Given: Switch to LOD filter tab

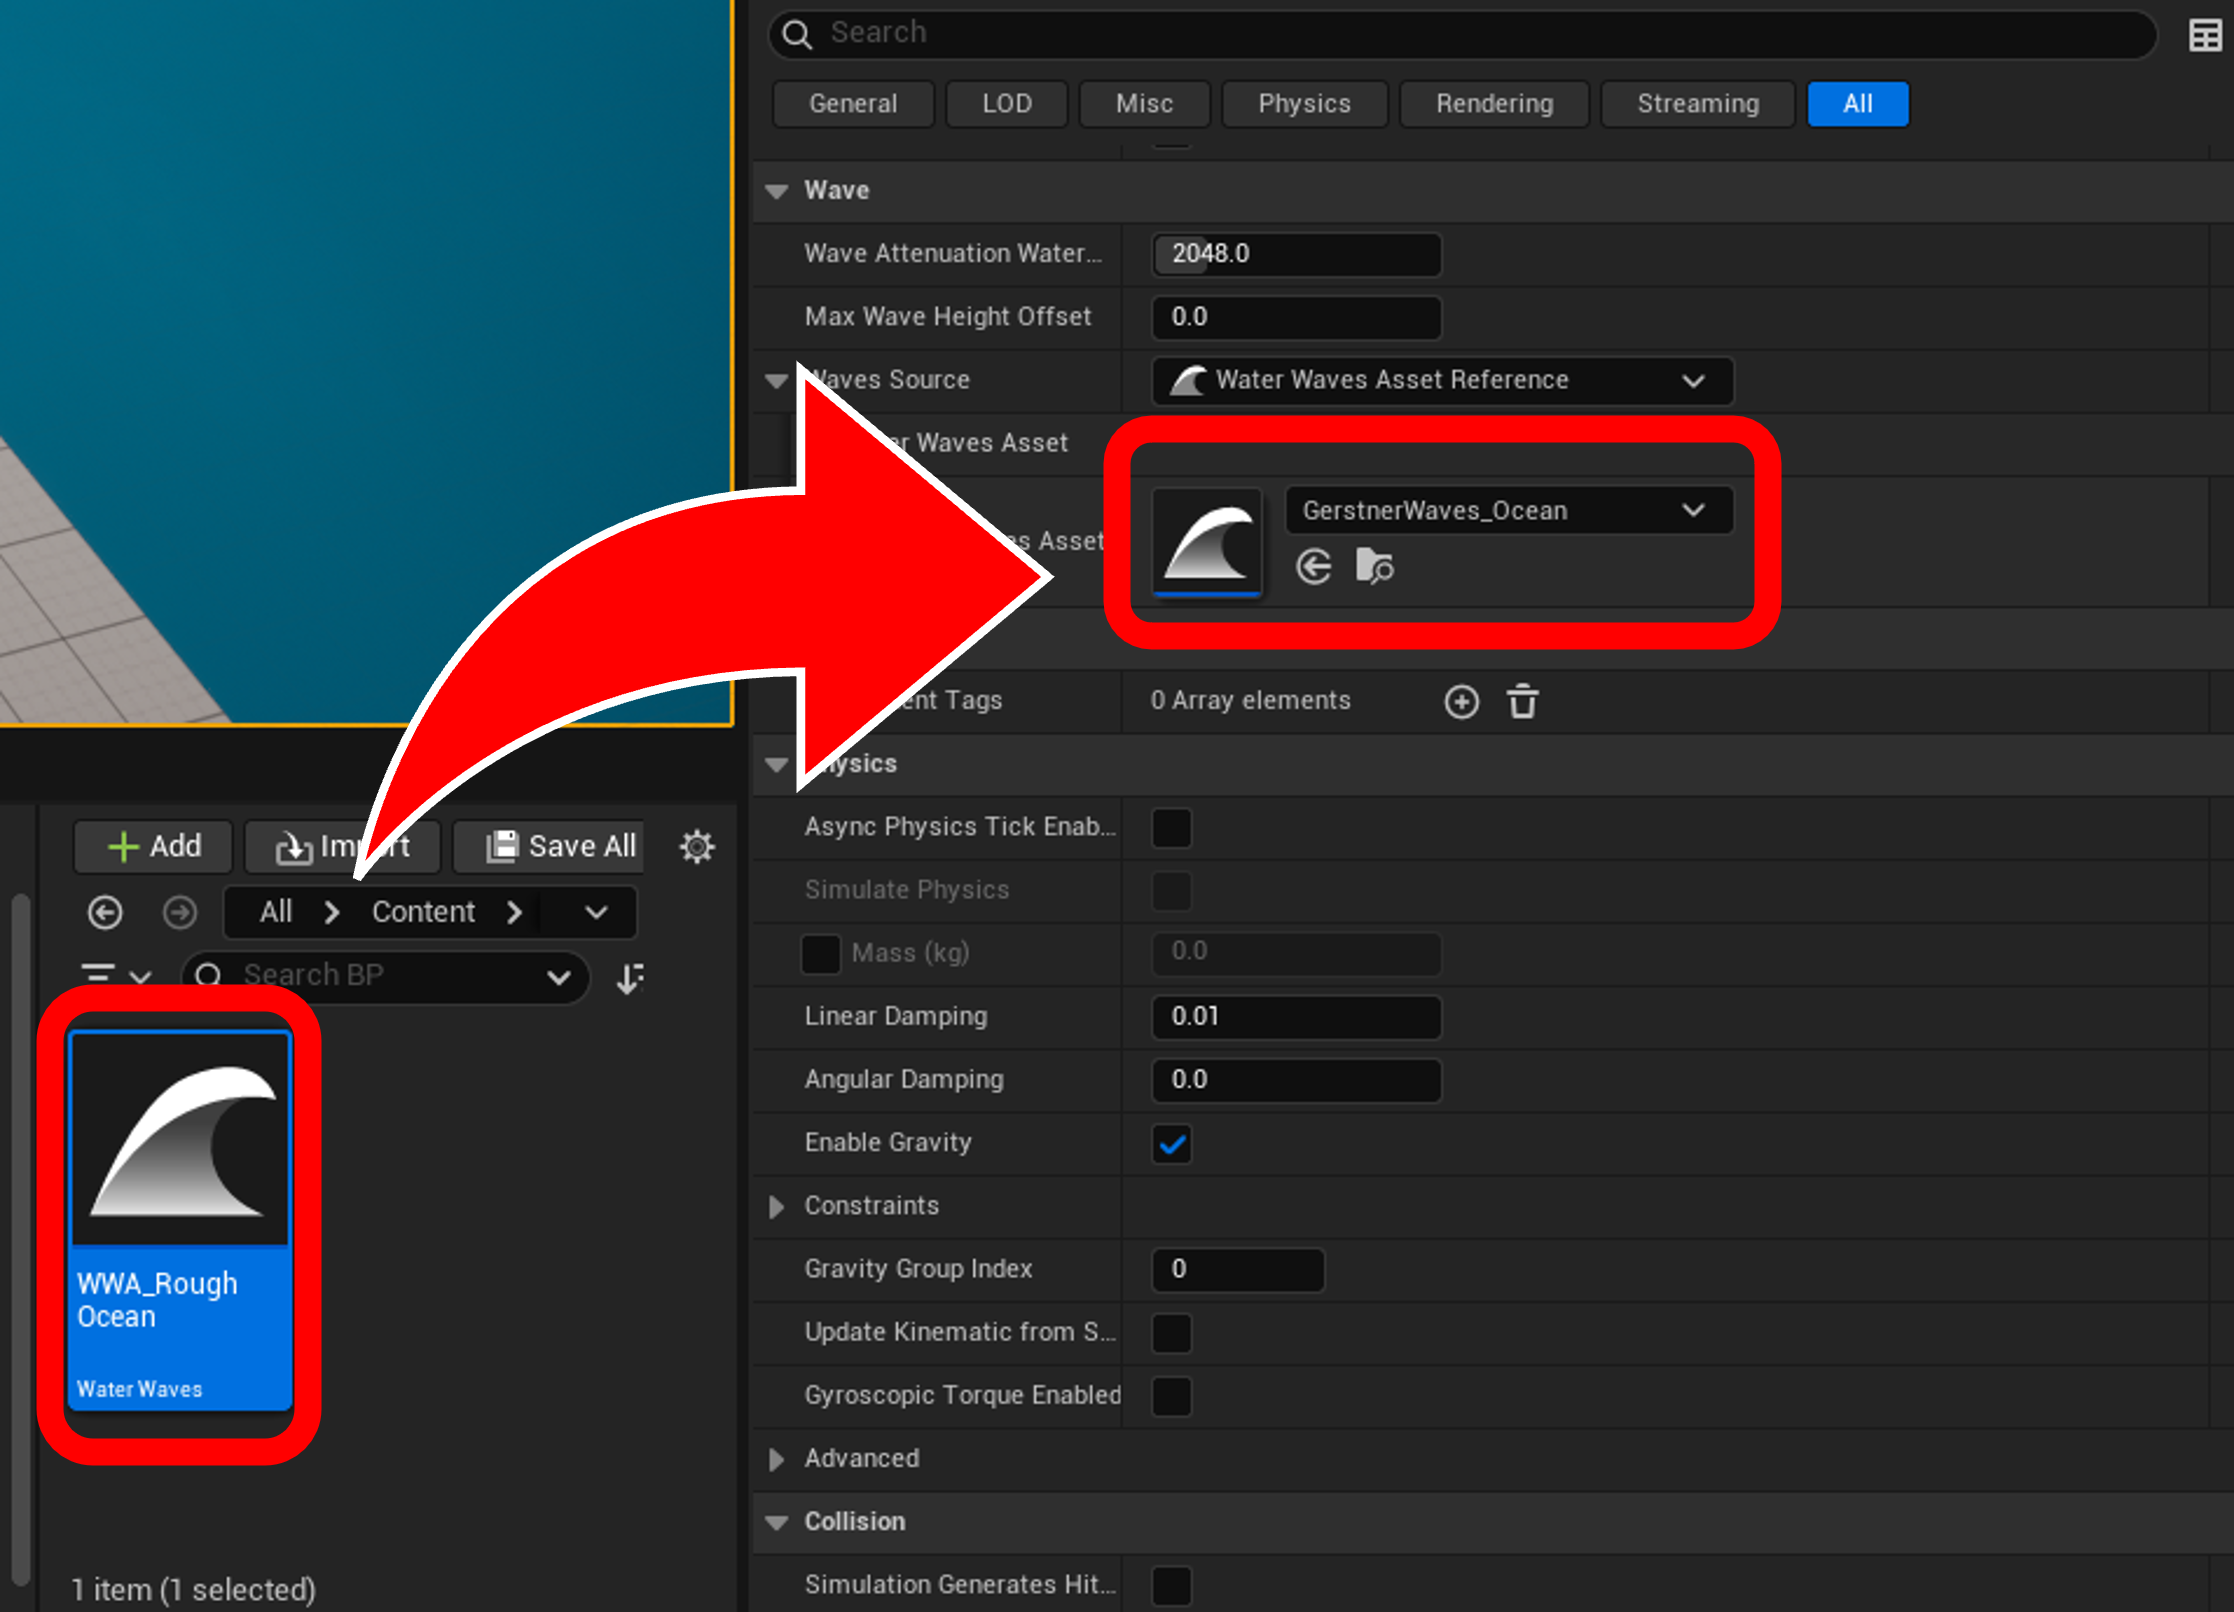Looking at the screenshot, I should pyautogui.click(x=1006, y=104).
